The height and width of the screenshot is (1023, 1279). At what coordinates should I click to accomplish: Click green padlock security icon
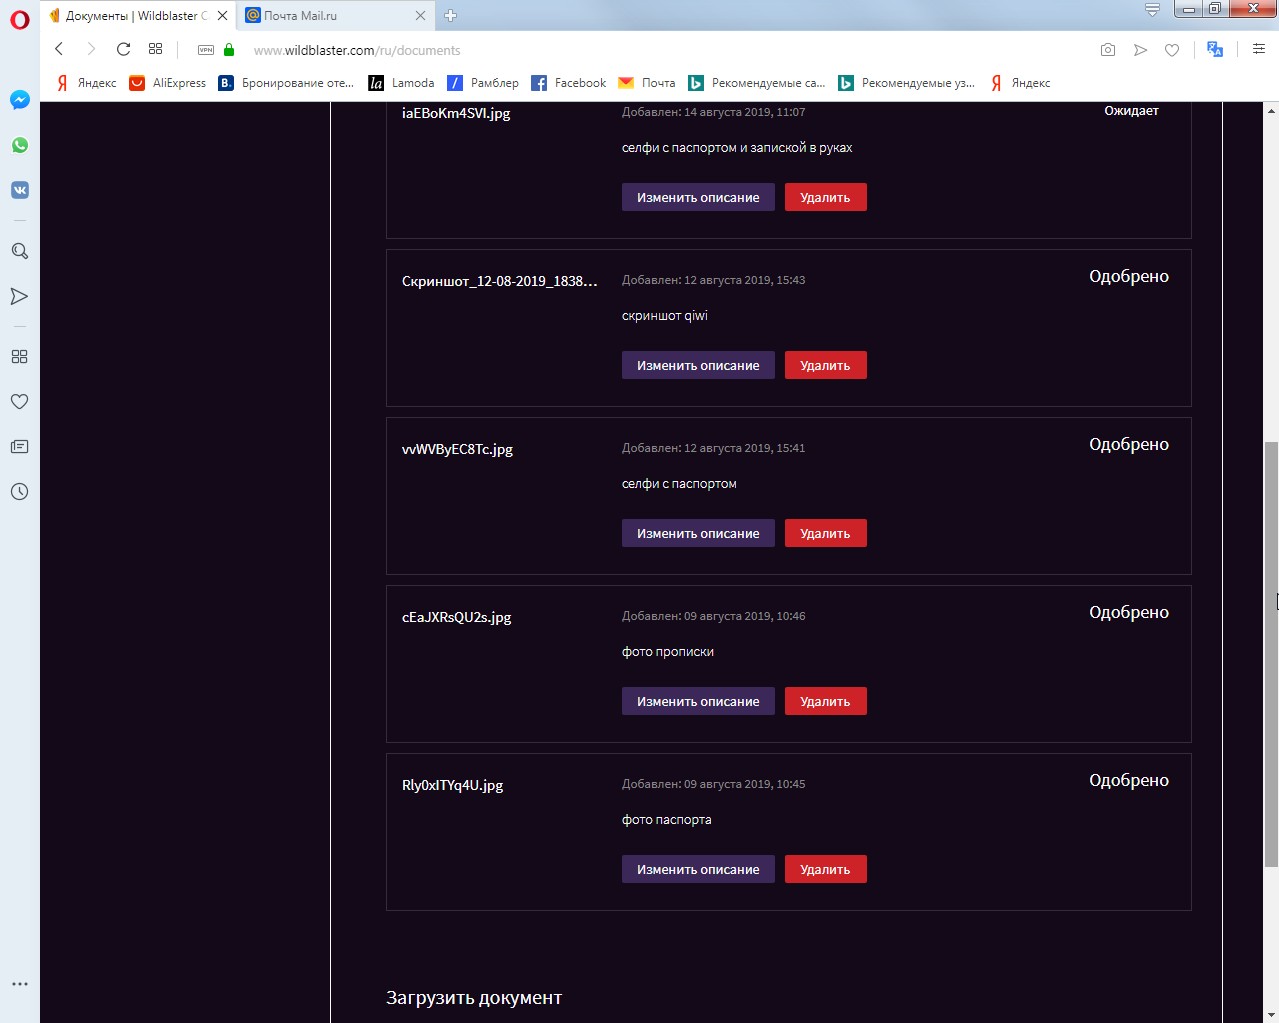pos(229,49)
